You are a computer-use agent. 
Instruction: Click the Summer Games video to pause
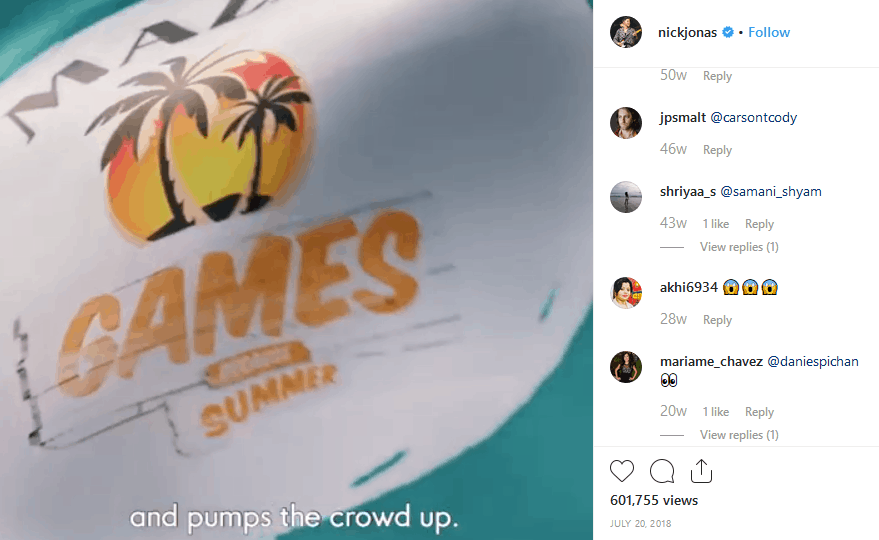[x=296, y=270]
